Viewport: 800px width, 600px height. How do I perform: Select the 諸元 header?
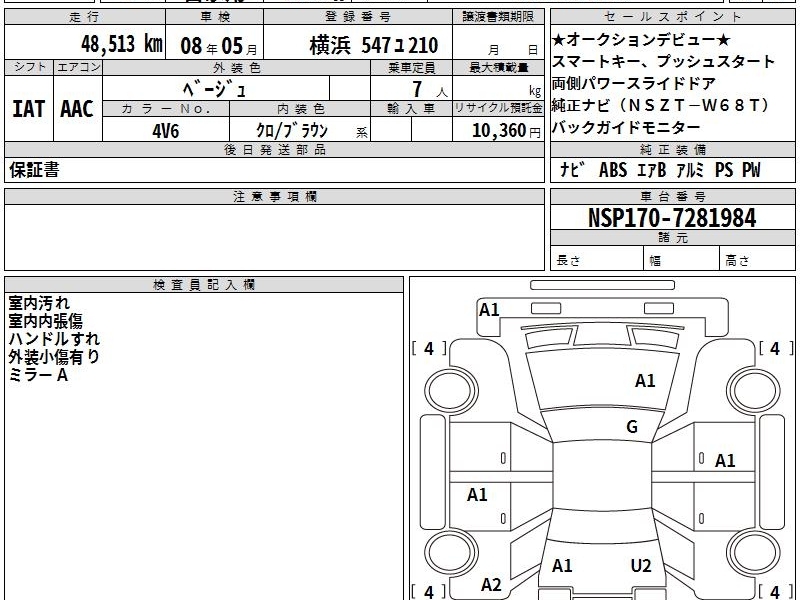(x=672, y=238)
